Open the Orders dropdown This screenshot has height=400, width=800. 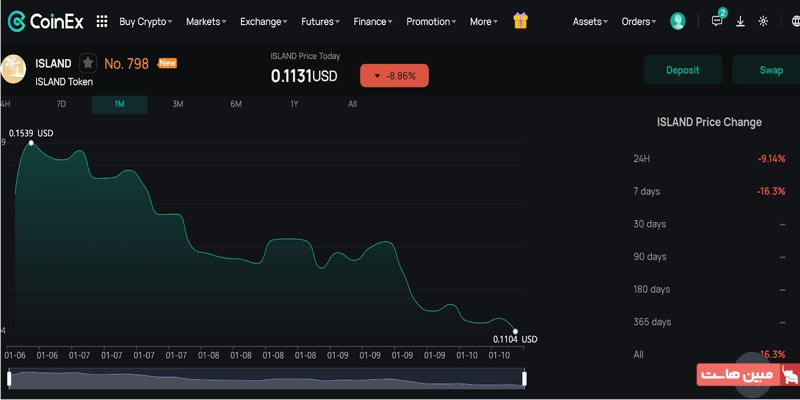pos(639,21)
